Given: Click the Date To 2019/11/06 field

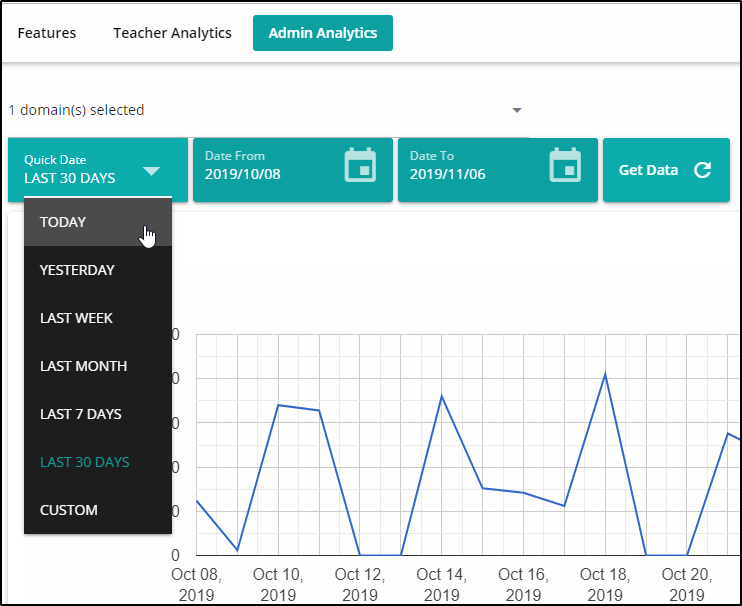Looking at the screenshot, I should pos(498,170).
